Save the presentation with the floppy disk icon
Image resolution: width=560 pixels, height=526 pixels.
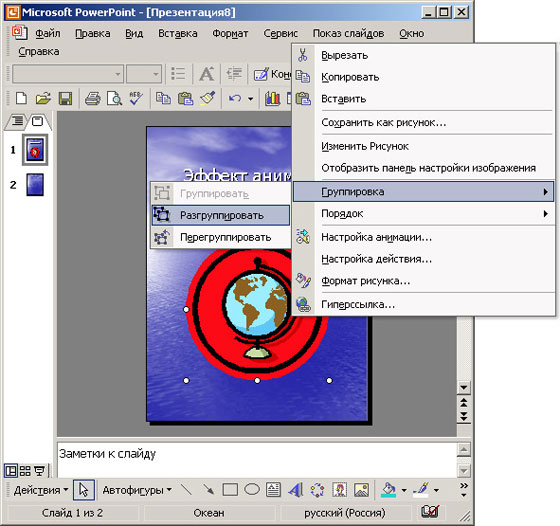tap(65, 98)
